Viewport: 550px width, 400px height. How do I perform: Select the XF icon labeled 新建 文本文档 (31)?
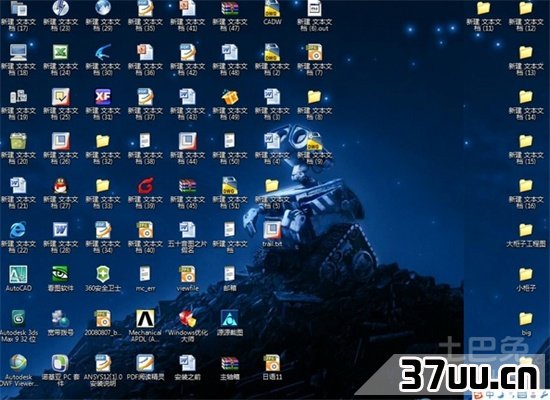click(x=103, y=96)
